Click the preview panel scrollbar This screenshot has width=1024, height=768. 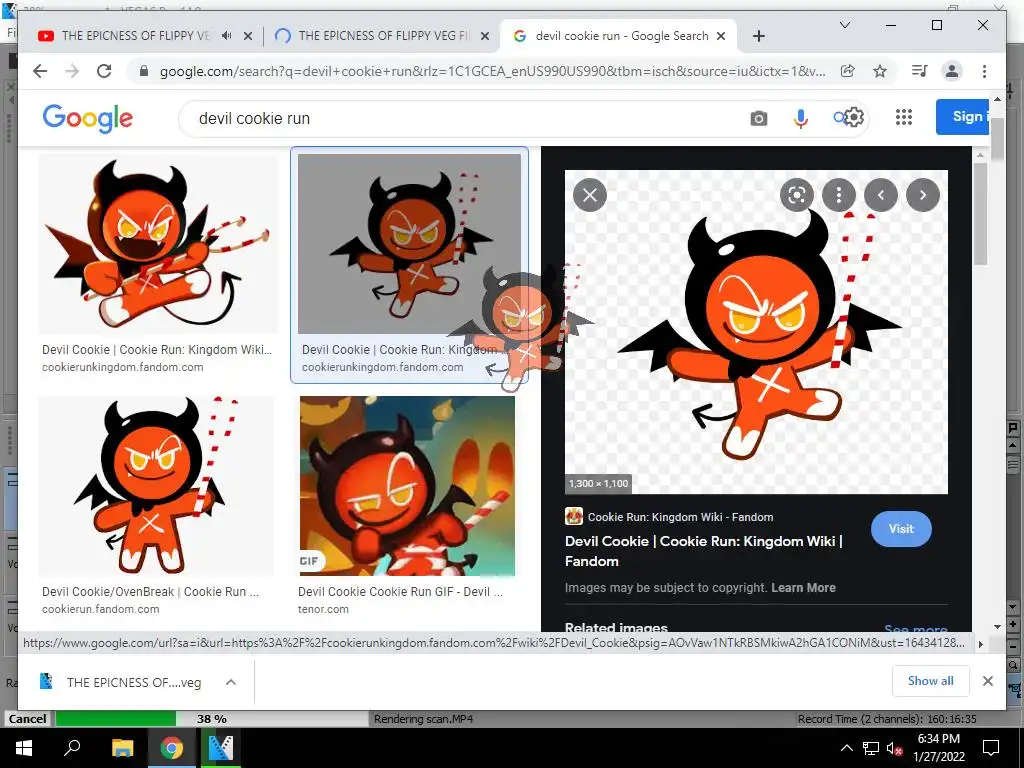[x=979, y=212]
